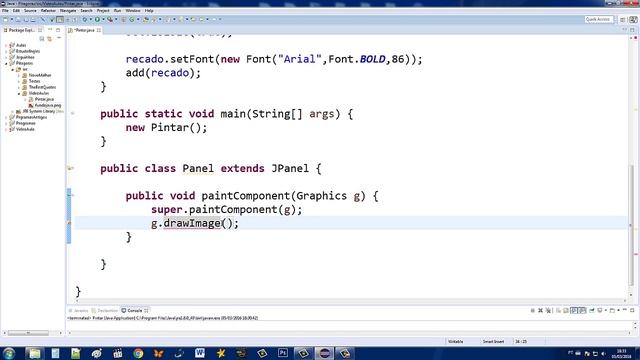Image resolution: width=640 pixels, height=360 pixels.
Task: Click the New file toolbar icon
Action: pos(6,20)
